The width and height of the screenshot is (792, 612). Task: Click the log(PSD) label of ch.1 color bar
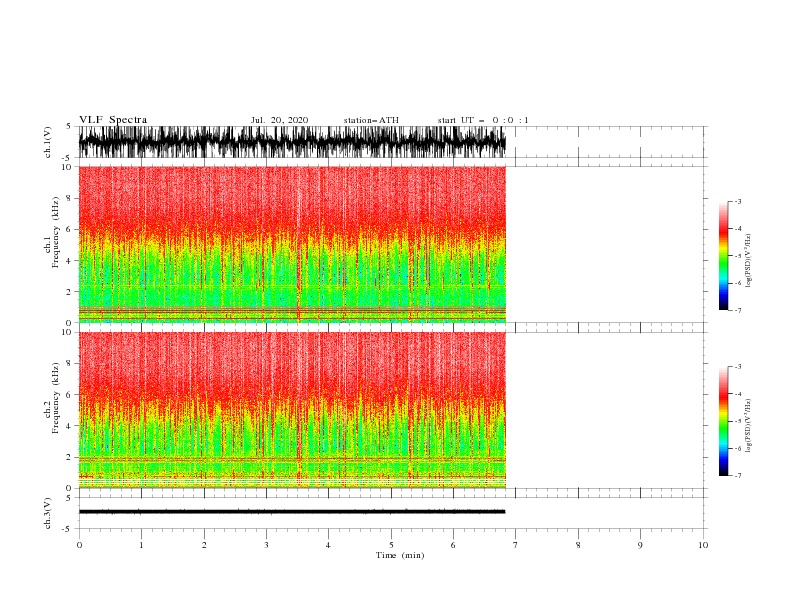[748, 261]
